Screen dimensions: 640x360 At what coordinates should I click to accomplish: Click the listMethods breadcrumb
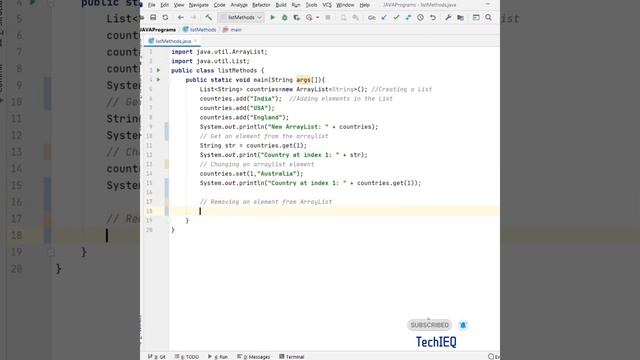[199, 30]
